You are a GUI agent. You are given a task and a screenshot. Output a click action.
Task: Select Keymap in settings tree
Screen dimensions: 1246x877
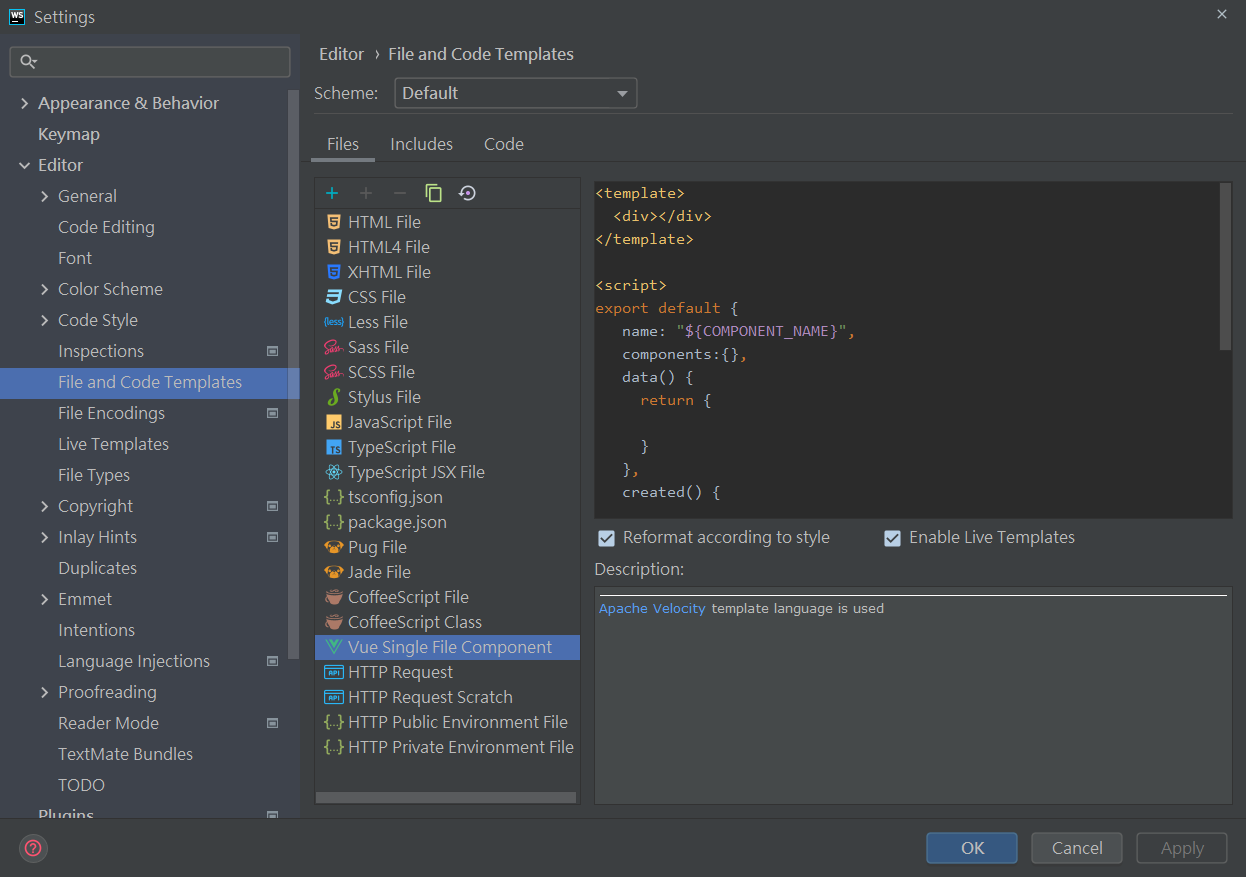69,134
